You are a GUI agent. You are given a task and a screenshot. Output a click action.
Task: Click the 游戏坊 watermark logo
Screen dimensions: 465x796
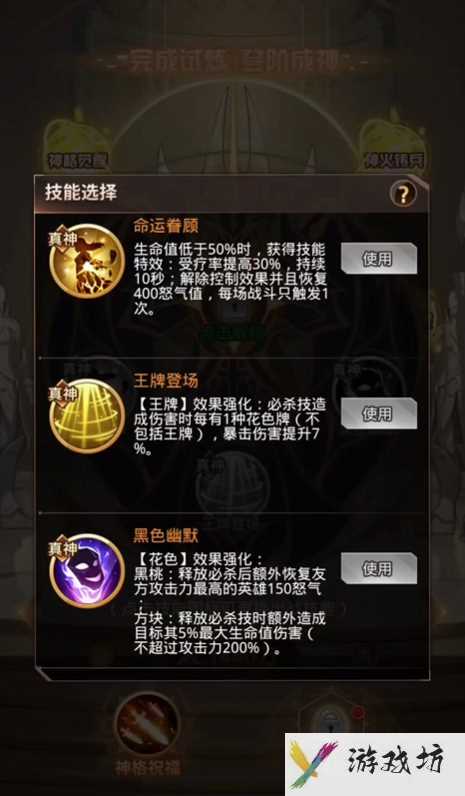[x=375, y=764]
